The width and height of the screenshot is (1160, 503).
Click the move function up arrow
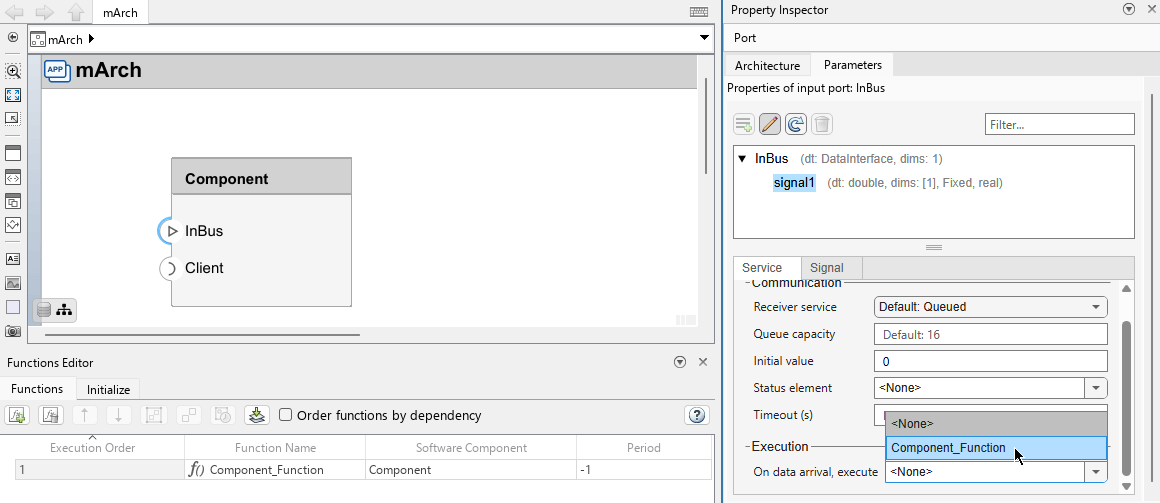point(84,415)
